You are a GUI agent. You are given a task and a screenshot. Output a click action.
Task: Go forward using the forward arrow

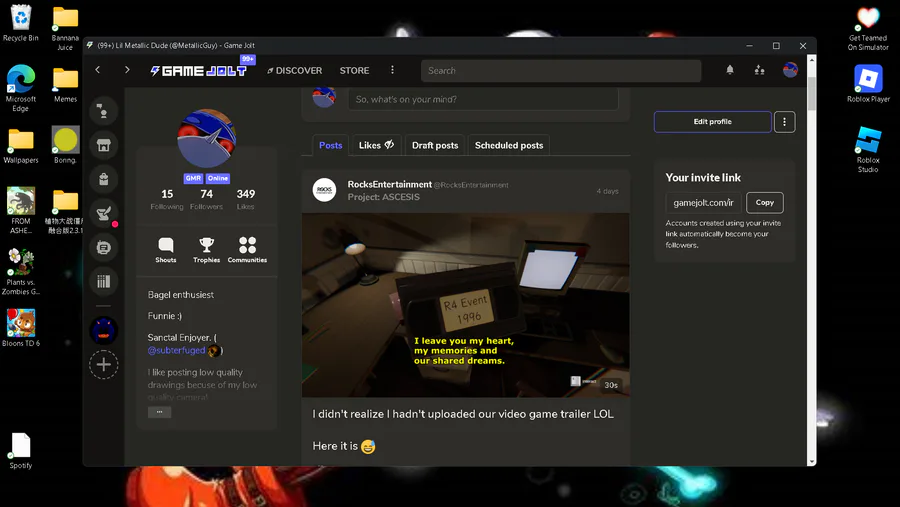coord(127,70)
